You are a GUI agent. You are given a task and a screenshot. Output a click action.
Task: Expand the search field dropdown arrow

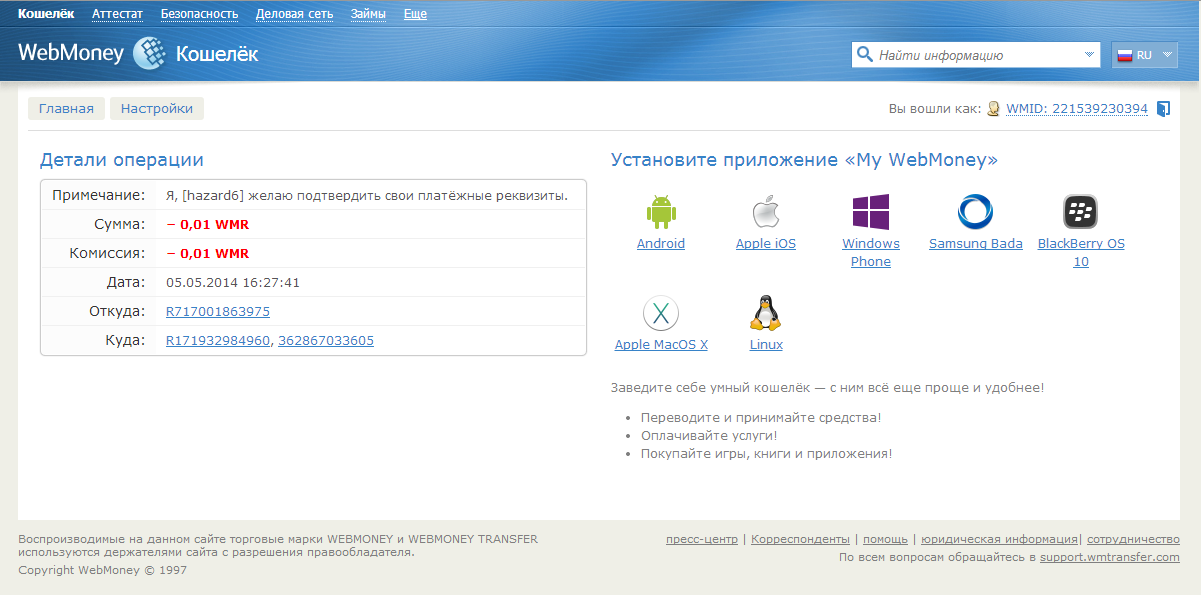point(1089,55)
